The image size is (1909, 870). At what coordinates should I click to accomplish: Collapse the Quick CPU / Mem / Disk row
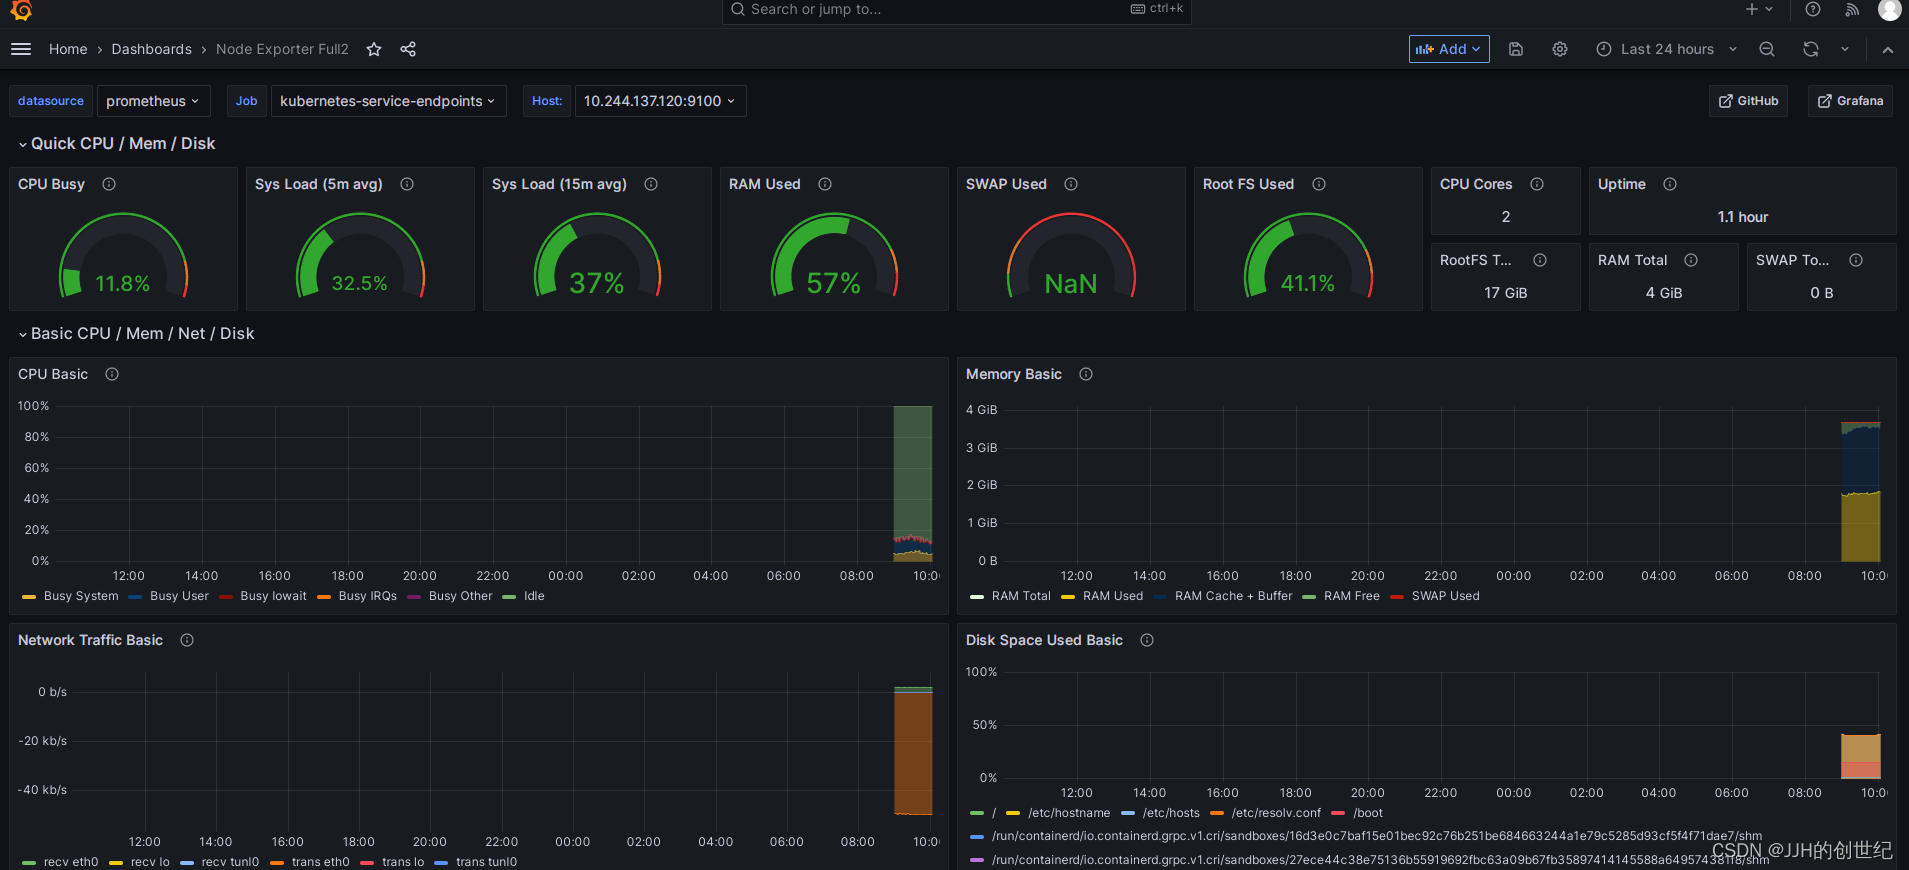[x=117, y=144]
